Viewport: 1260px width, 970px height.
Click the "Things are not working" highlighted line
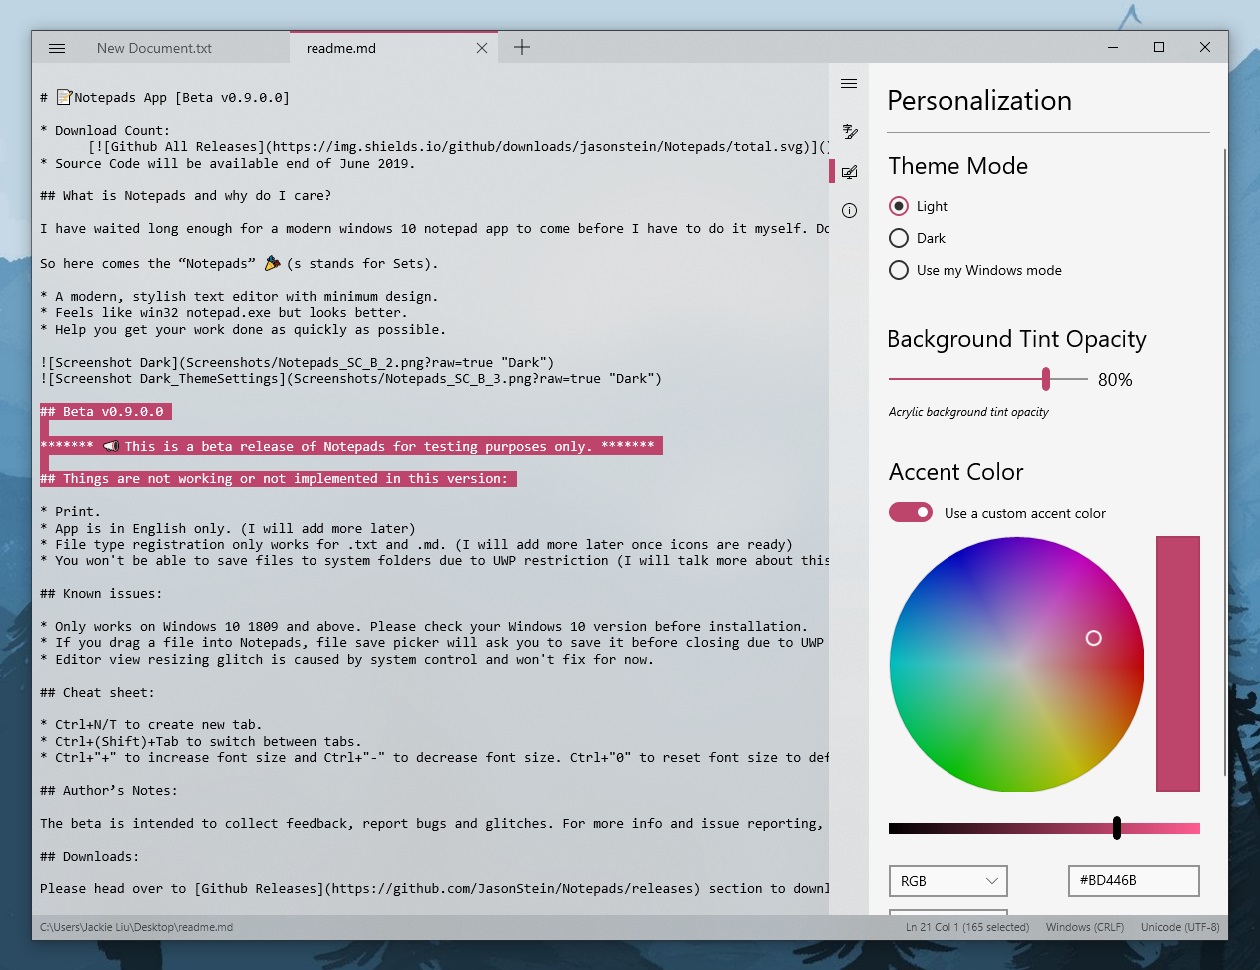tap(278, 479)
